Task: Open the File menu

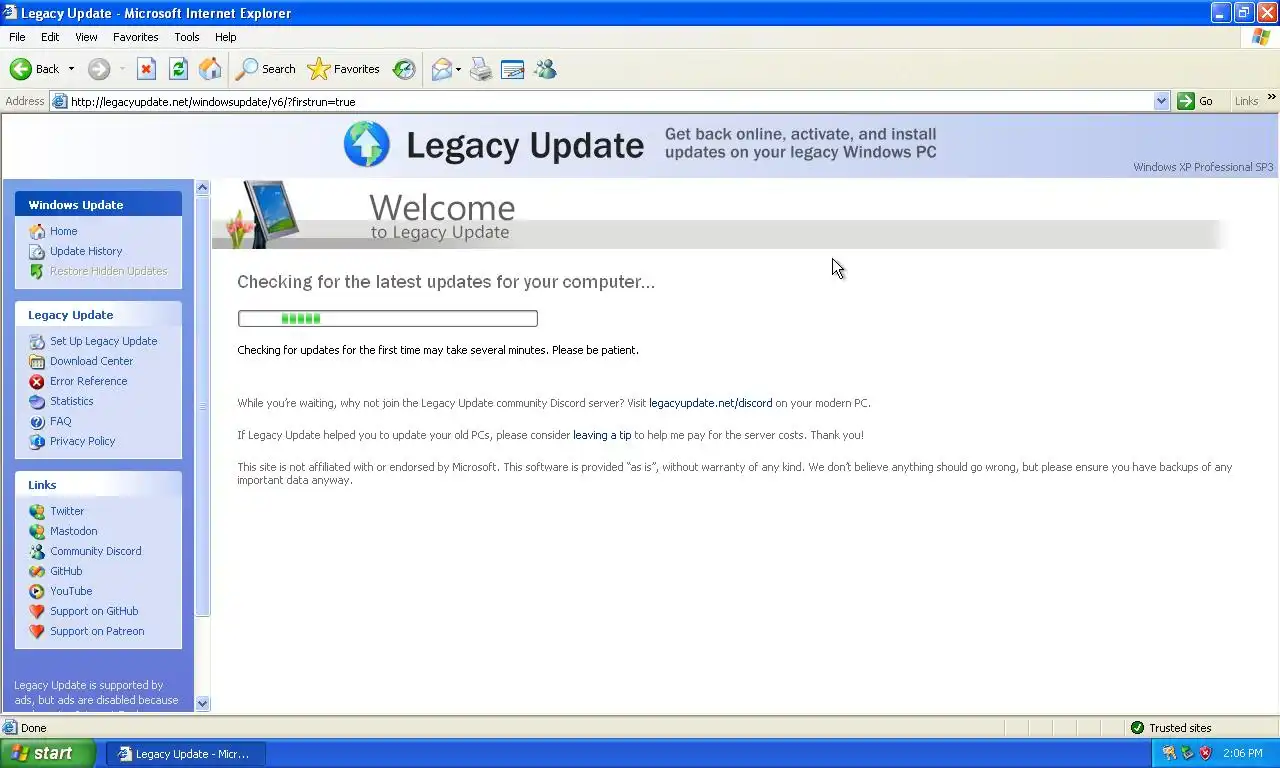Action: [x=17, y=37]
